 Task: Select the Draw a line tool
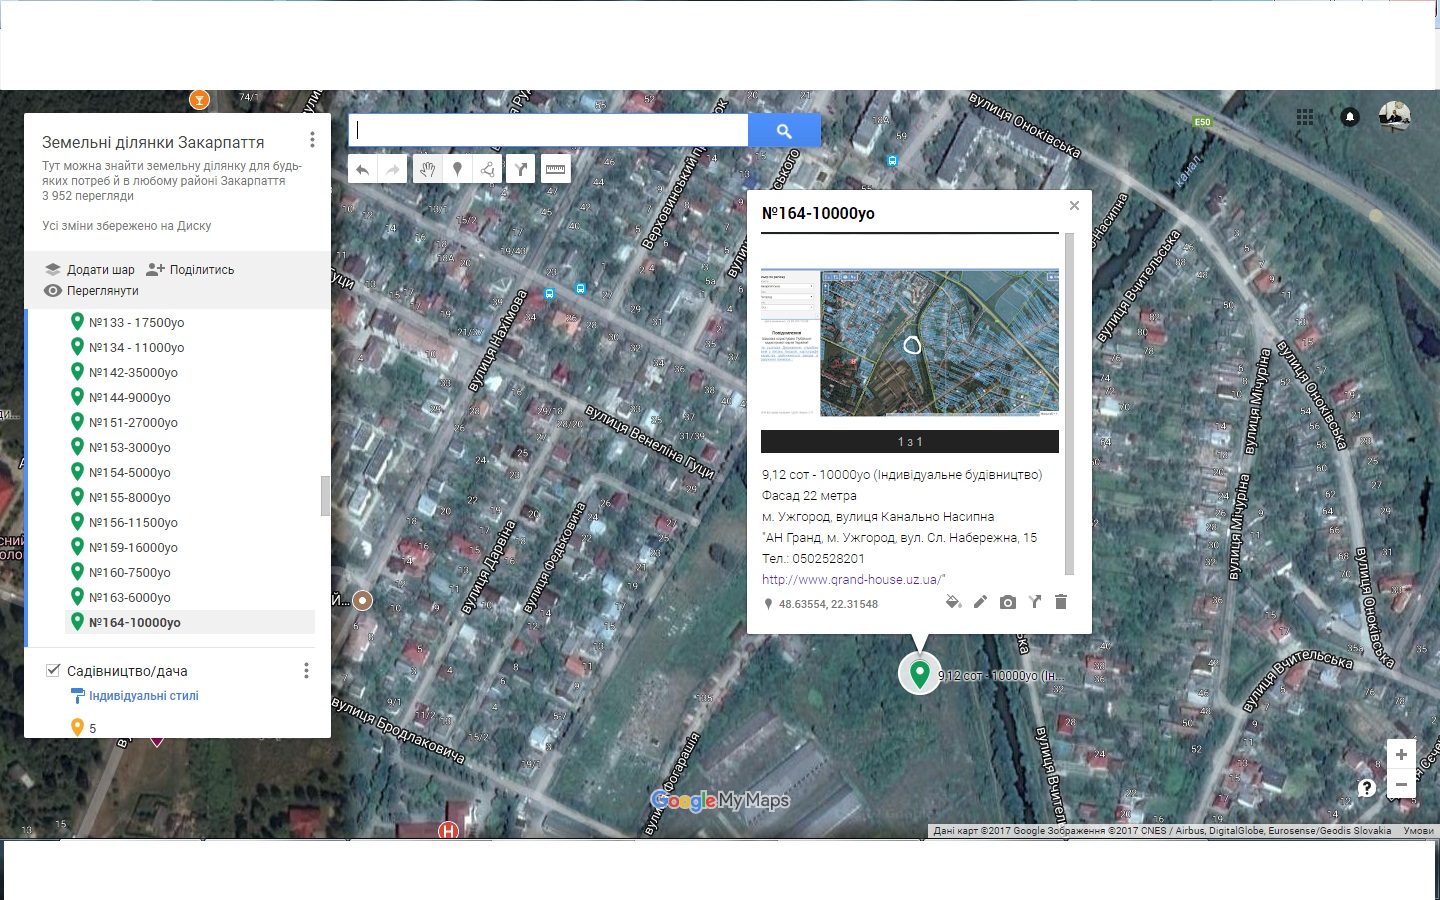[x=488, y=169]
